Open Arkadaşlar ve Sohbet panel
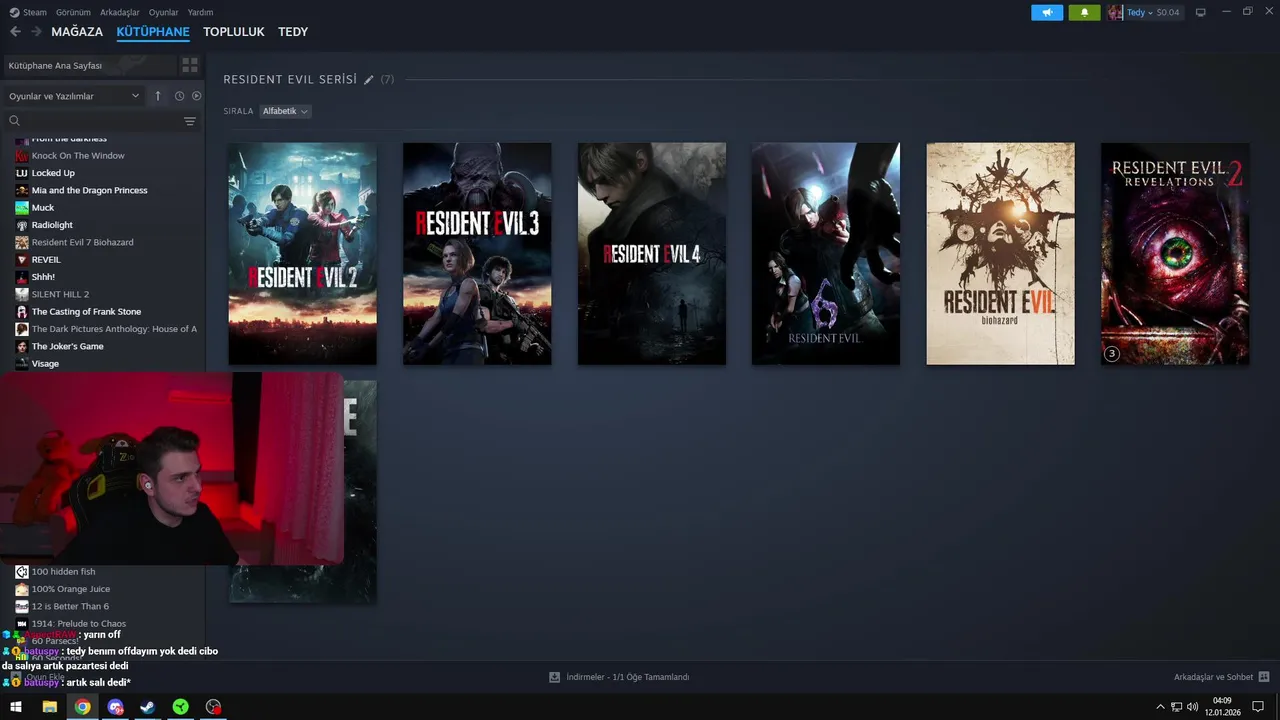The image size is (1280, 720). coord(1213,677)
